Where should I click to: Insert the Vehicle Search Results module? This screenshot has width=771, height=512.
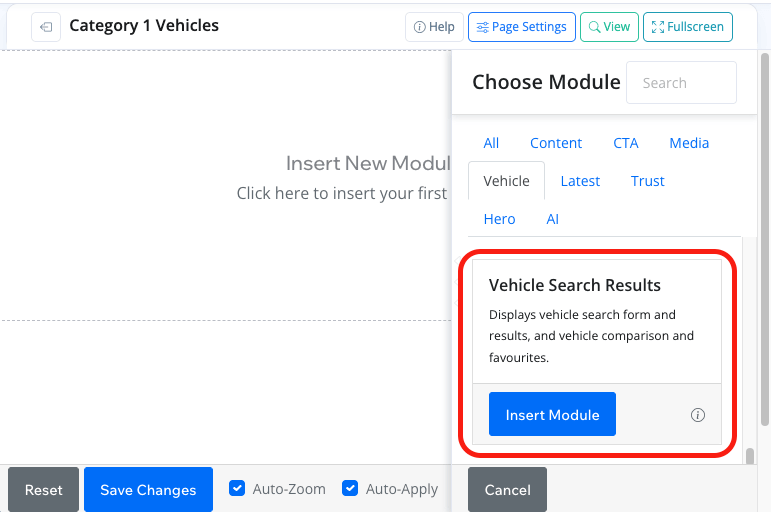(x=552, y=415)
